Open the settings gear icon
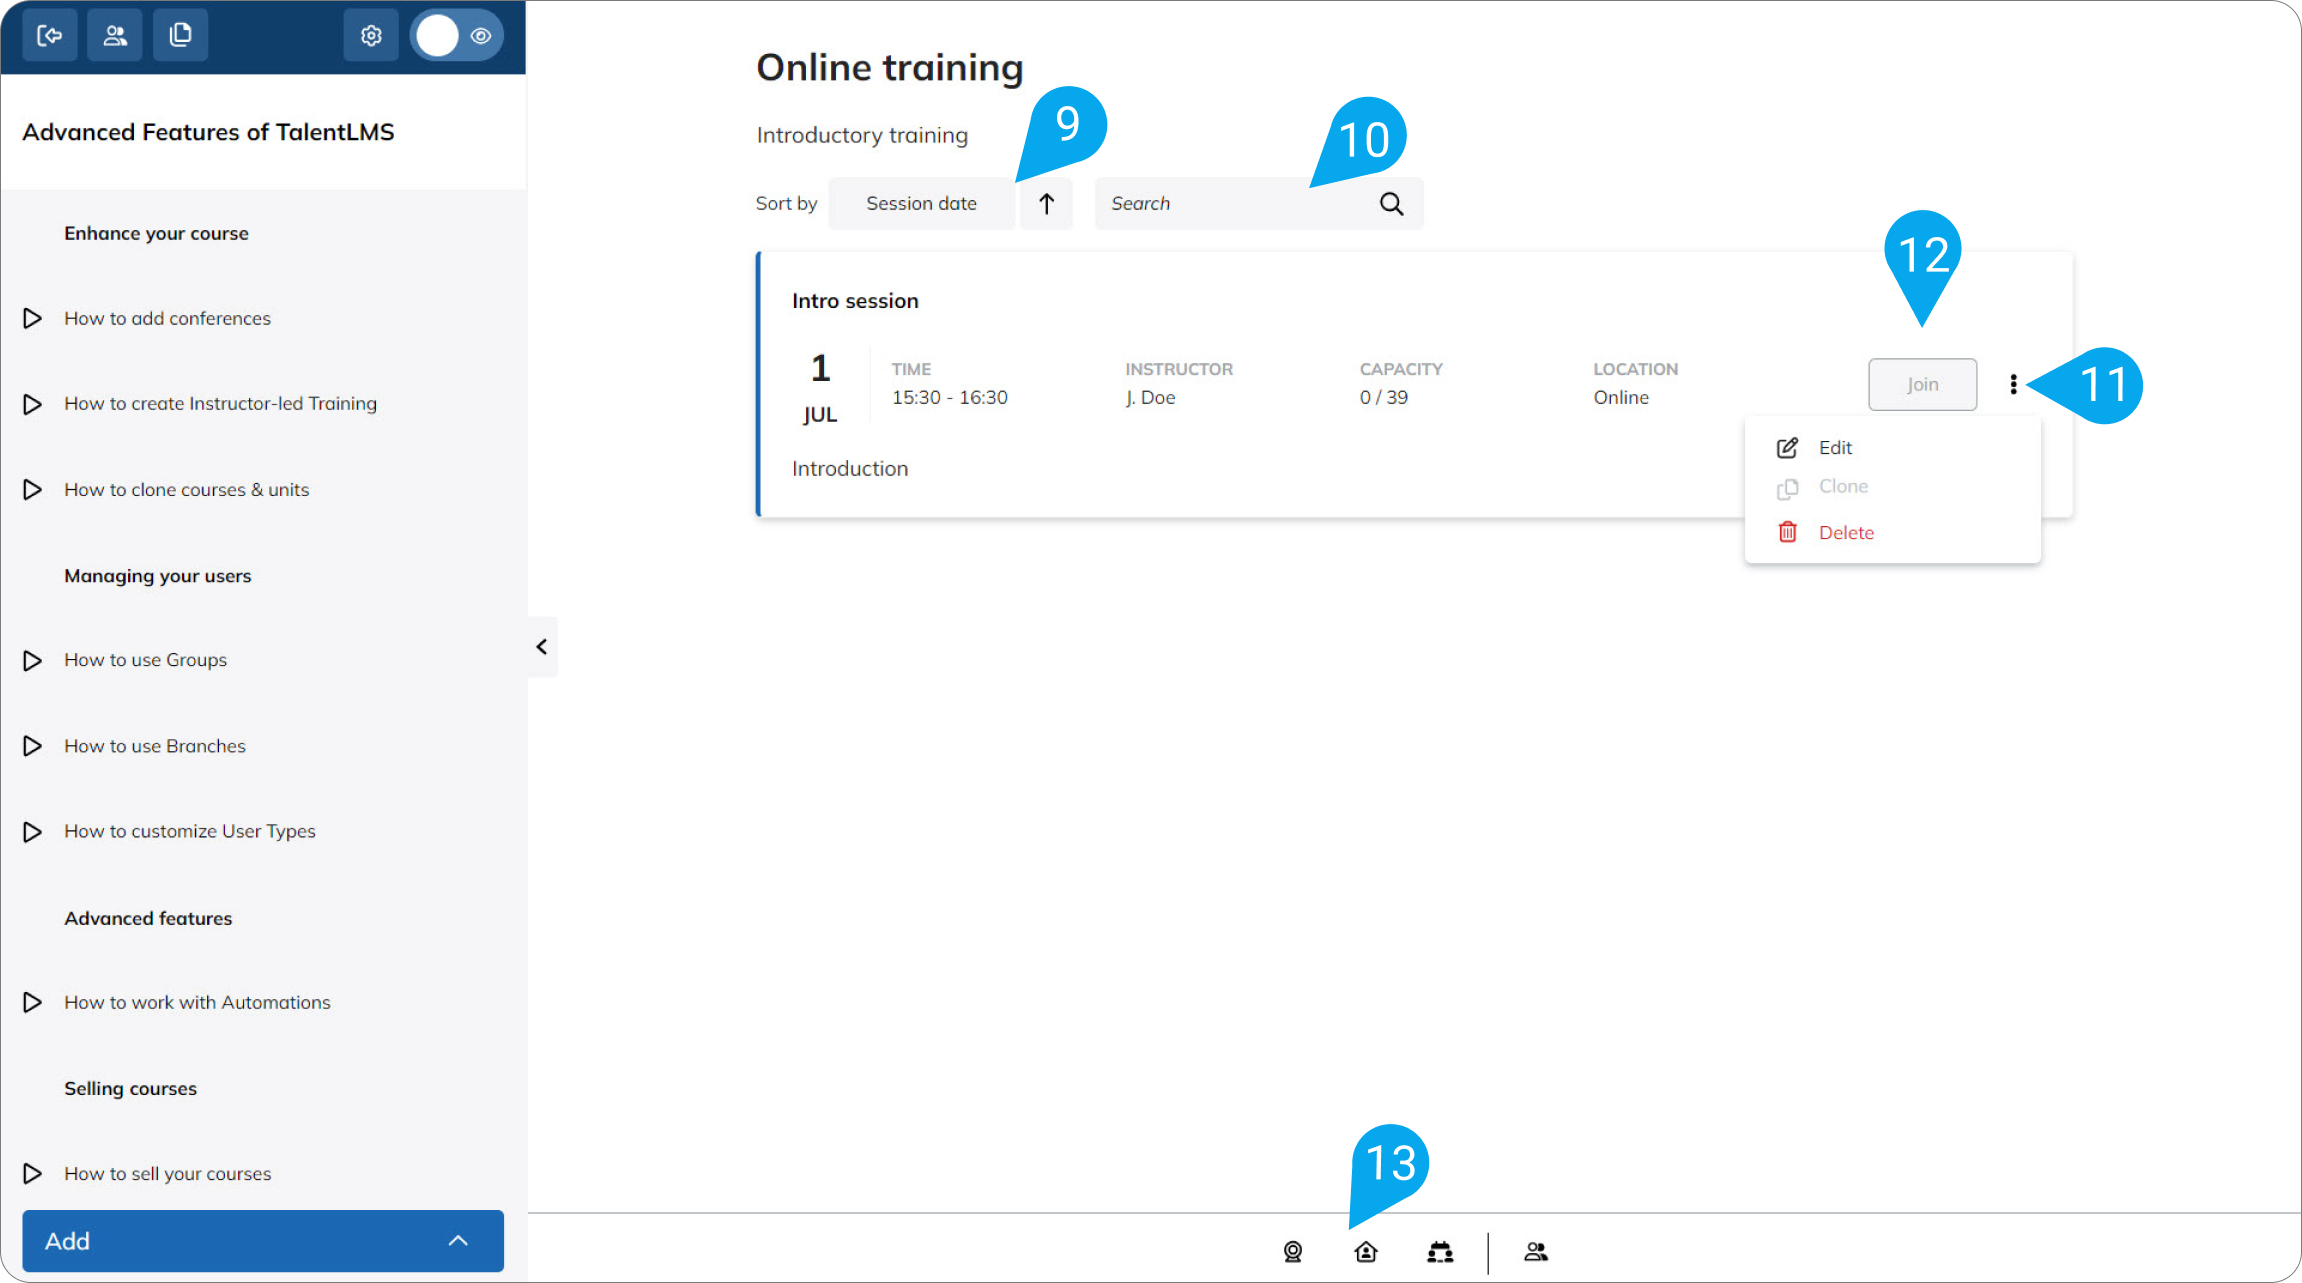2302x1283 pixels. click(371, 34)
